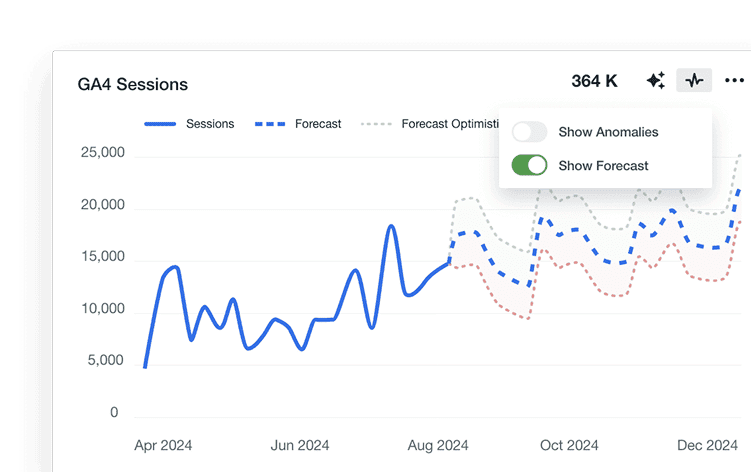
Task: Click the AI sparkle insights icon
Action: pyautogui.click(x=656, y=81)
